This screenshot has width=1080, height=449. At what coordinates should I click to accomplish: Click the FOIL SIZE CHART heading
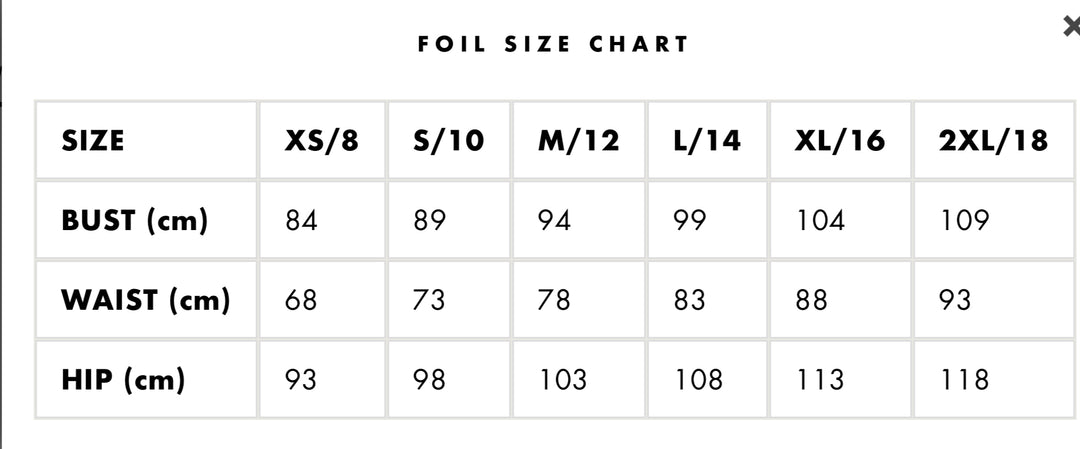pos(553,44)
